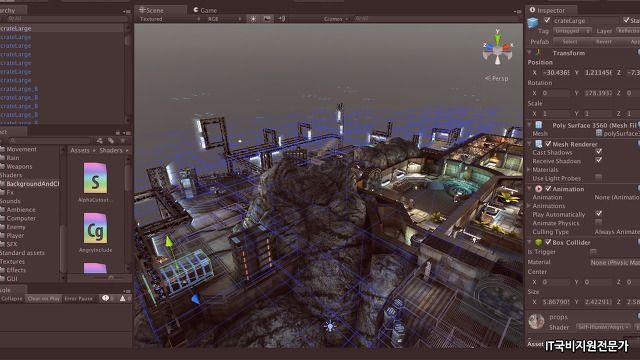Toggle the Error Pause button

(79, 298)
